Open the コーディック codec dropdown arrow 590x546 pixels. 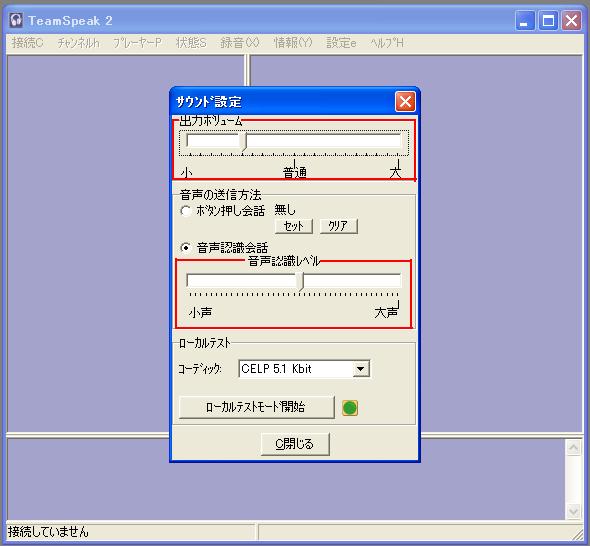pos(360,369)
